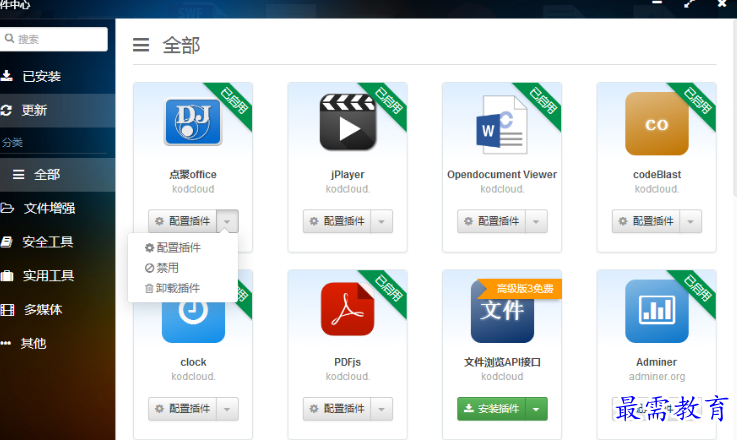Viewport: 737px width, 440px height.
Task: Expand the 点聚office plugin options arrow
Action: click(x=227, y=221)
